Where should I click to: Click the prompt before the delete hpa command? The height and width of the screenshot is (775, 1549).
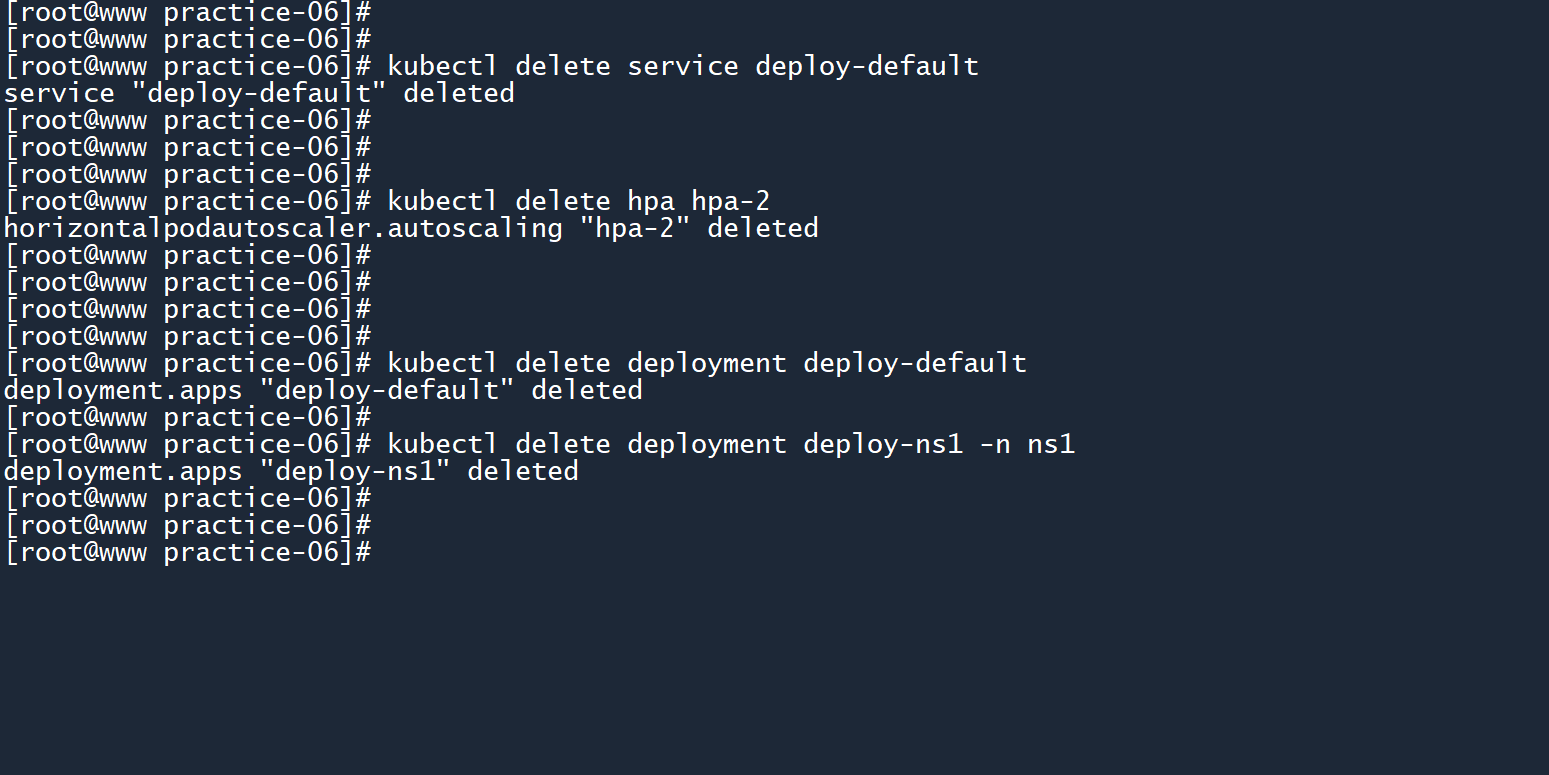[188, 202]
